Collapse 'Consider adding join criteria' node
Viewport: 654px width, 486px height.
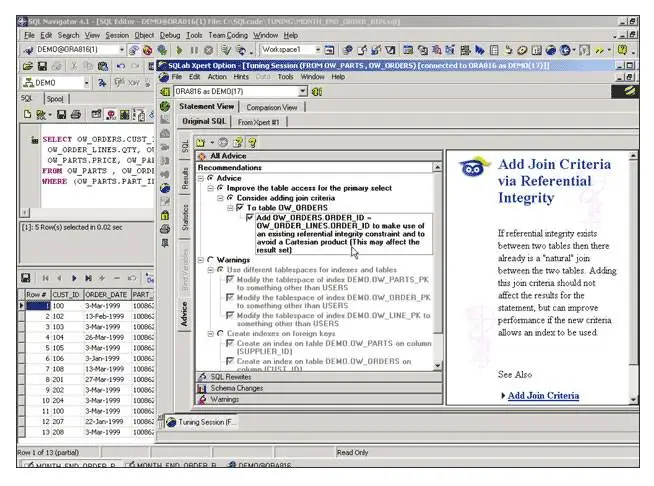click(220, 198)
